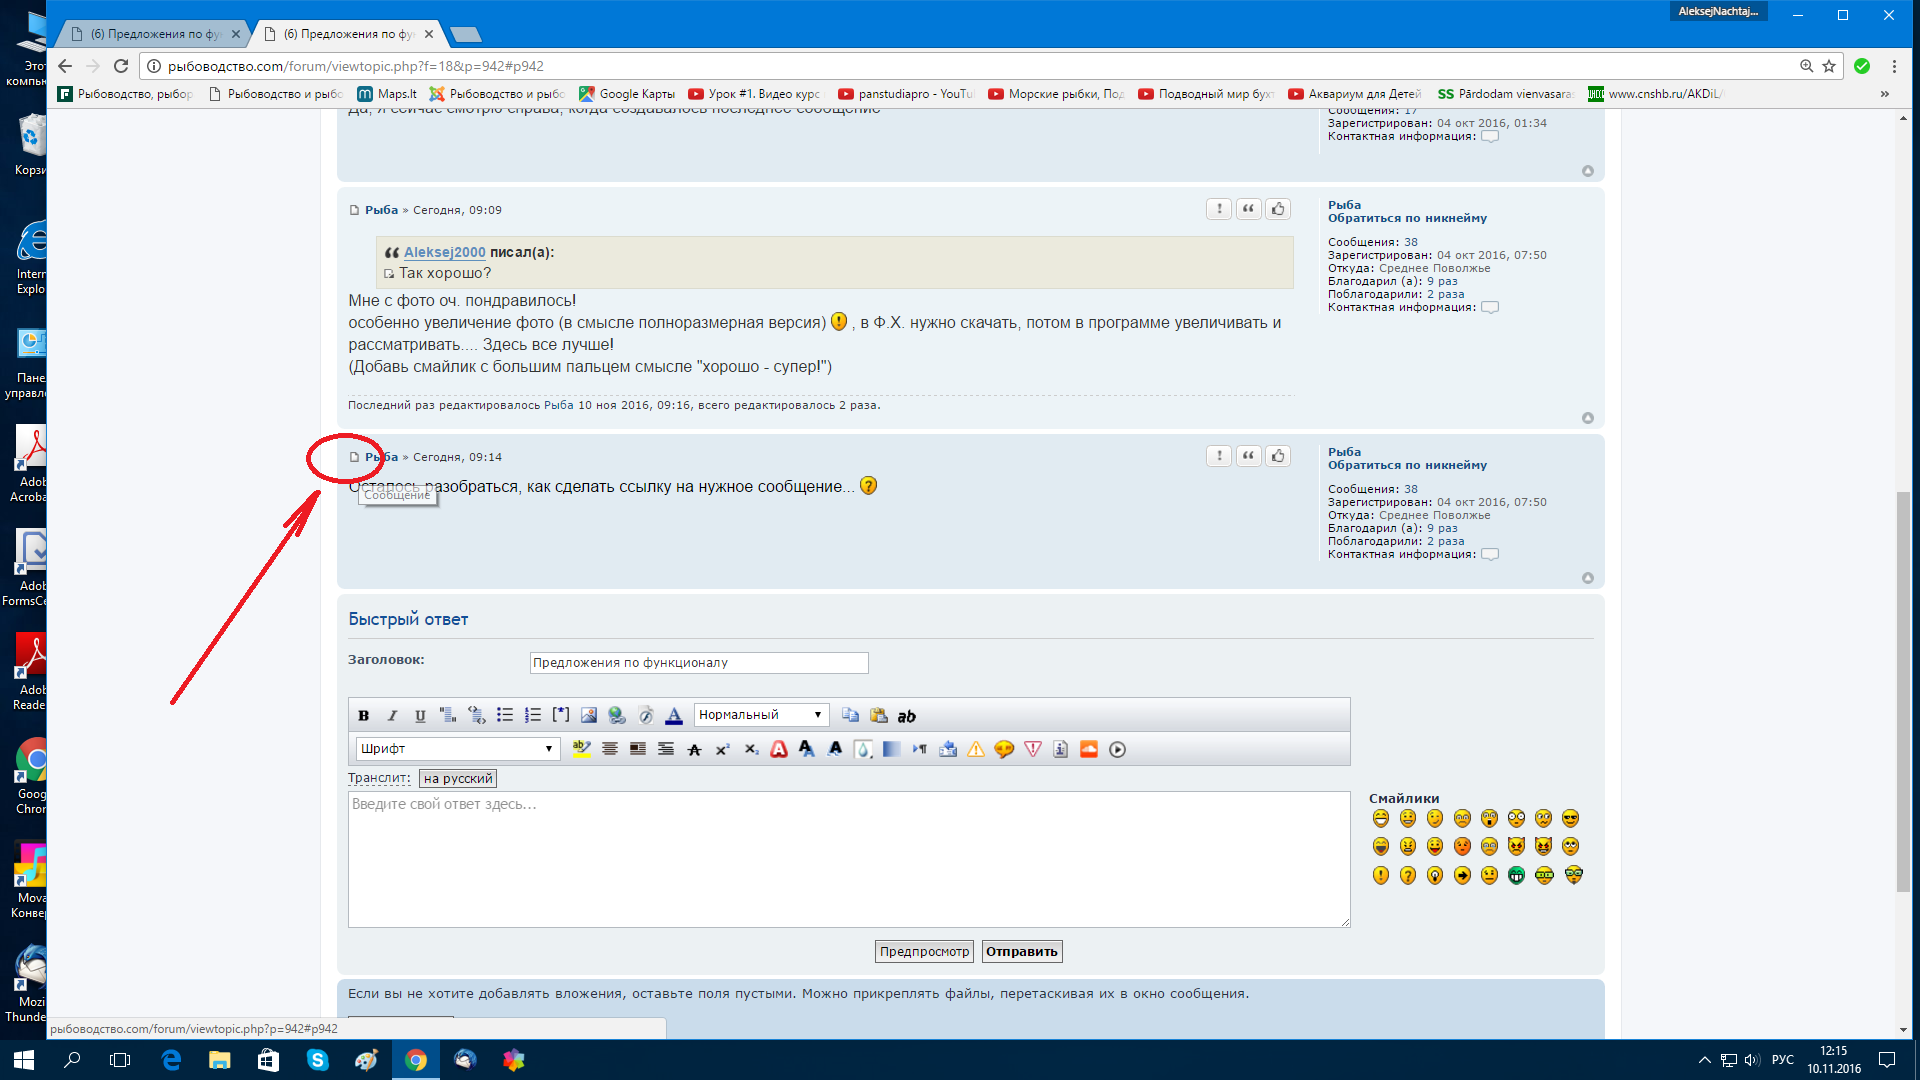This screenshot has width=1920, height=1080.
Task: Apply superscript formatting
Action: pos(722,749)
